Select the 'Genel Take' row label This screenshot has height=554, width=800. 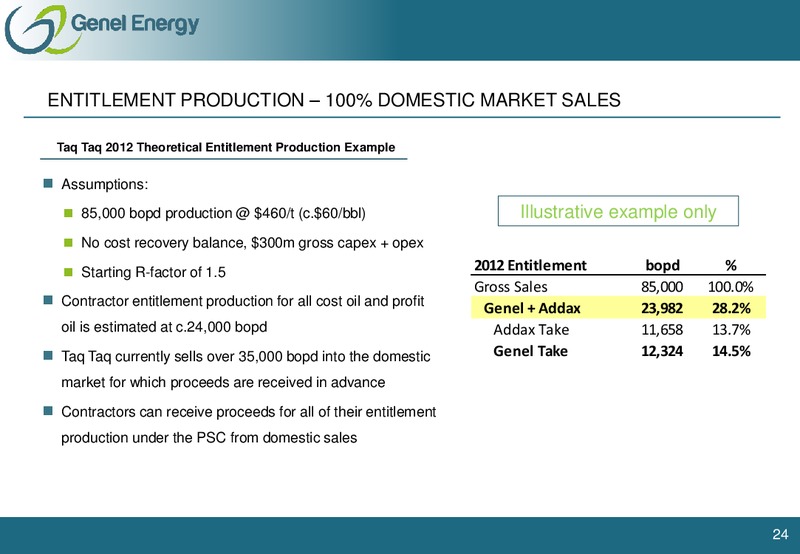[x=530, y=351]
